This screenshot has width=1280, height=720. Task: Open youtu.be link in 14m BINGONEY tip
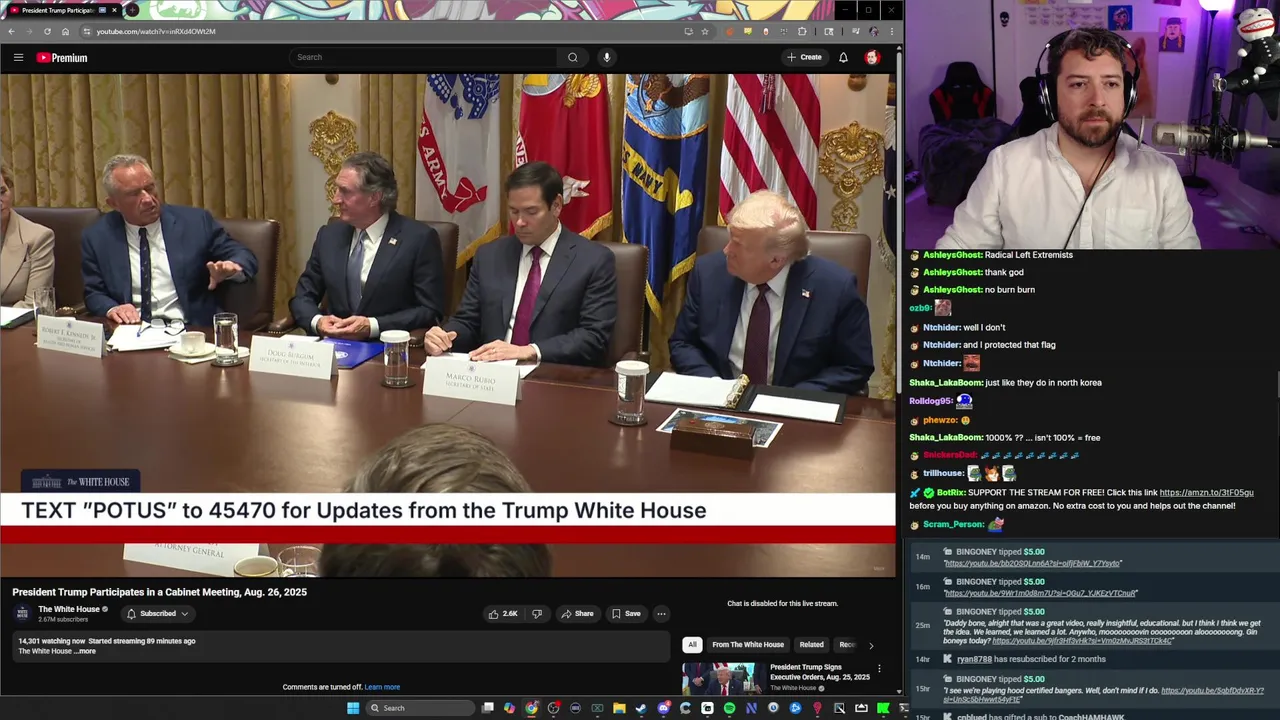pyautogui.click(x=1033, y=564)
